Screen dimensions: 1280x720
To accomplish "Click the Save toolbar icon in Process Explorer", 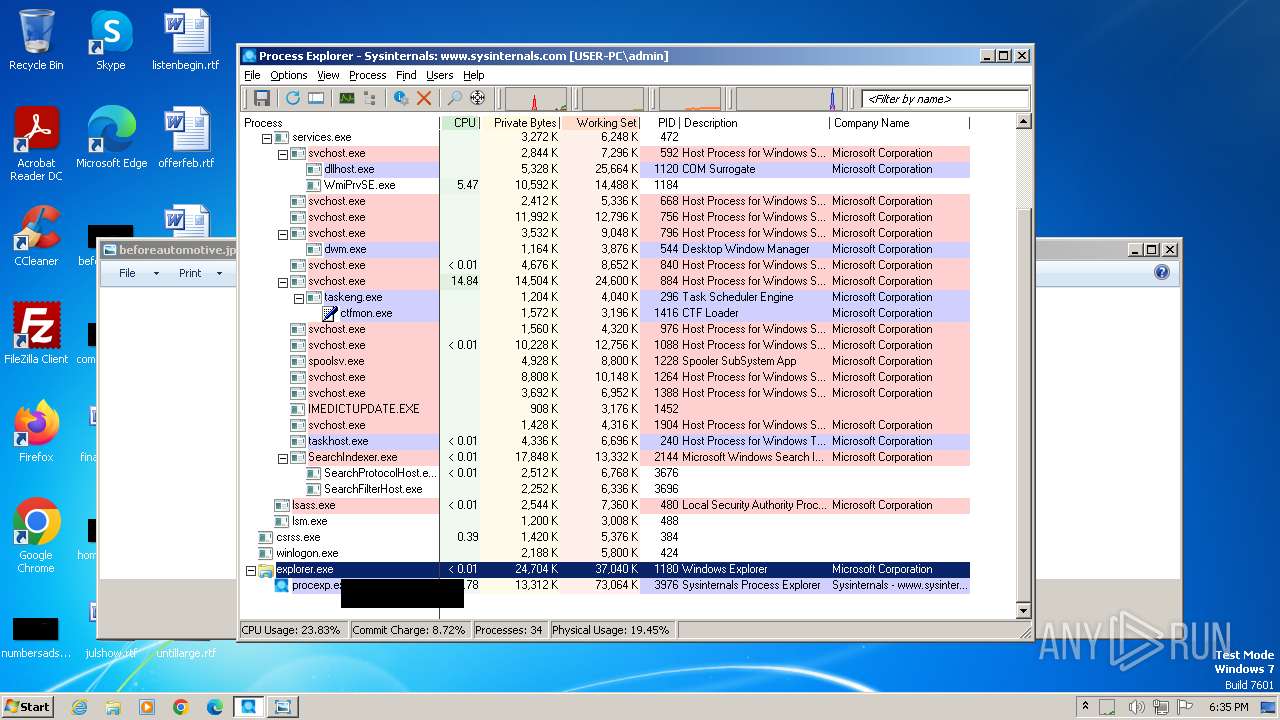I will pos(261,98).
